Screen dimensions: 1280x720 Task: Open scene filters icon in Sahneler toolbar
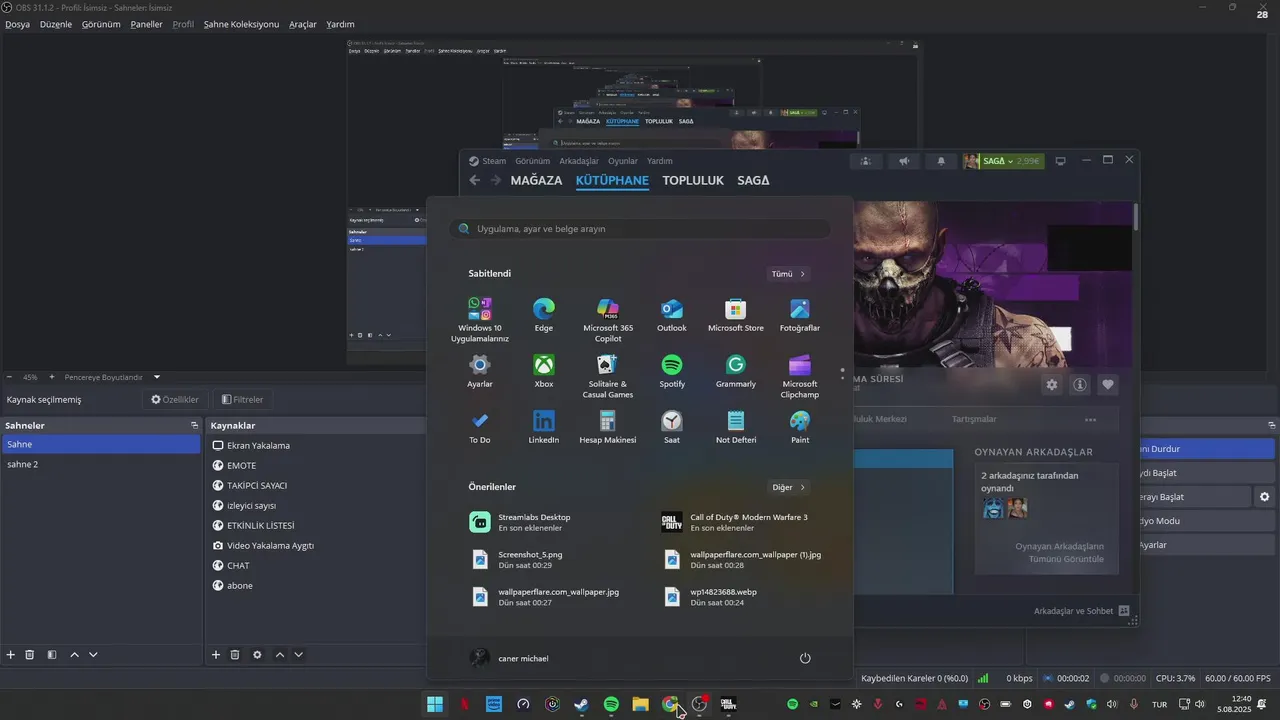click(x=51, y=655)
